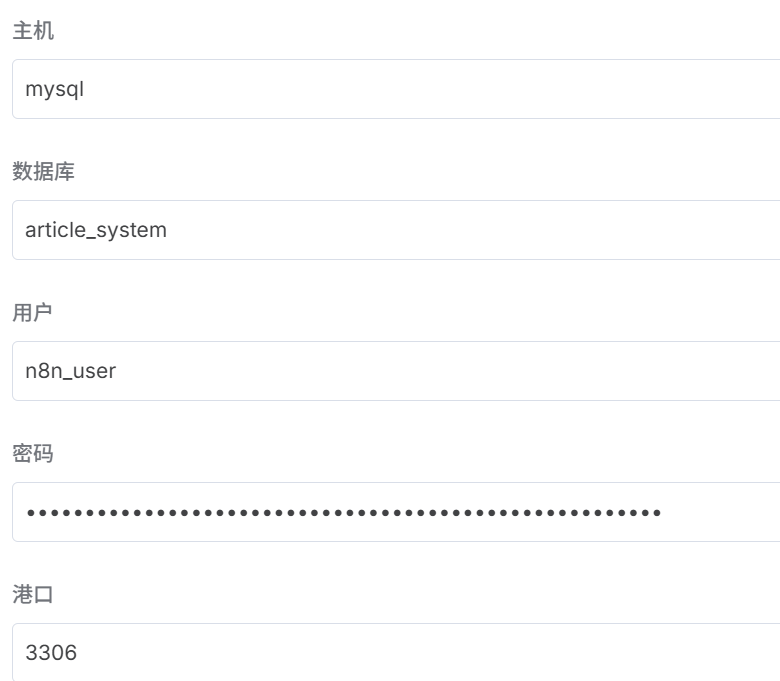Click the mysql text in host field

click(55, 89)
